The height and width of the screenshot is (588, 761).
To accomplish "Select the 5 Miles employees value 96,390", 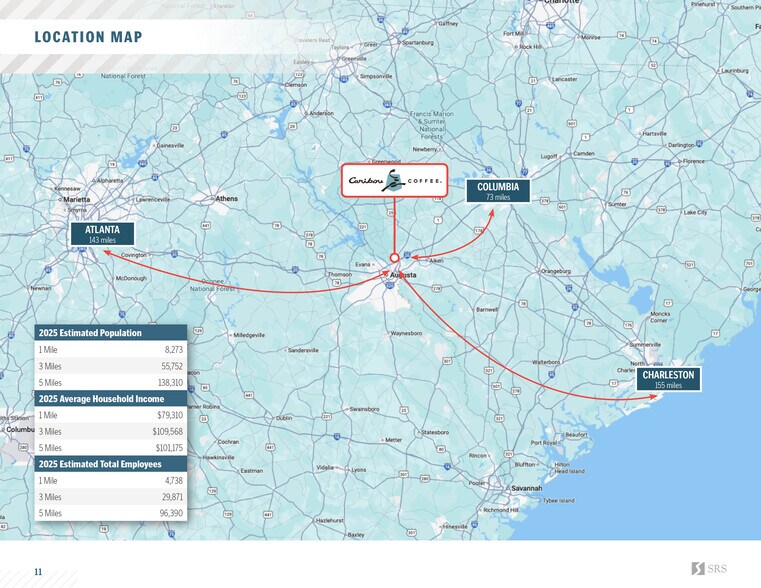I will pyautogui.click(x=170, y=514).
